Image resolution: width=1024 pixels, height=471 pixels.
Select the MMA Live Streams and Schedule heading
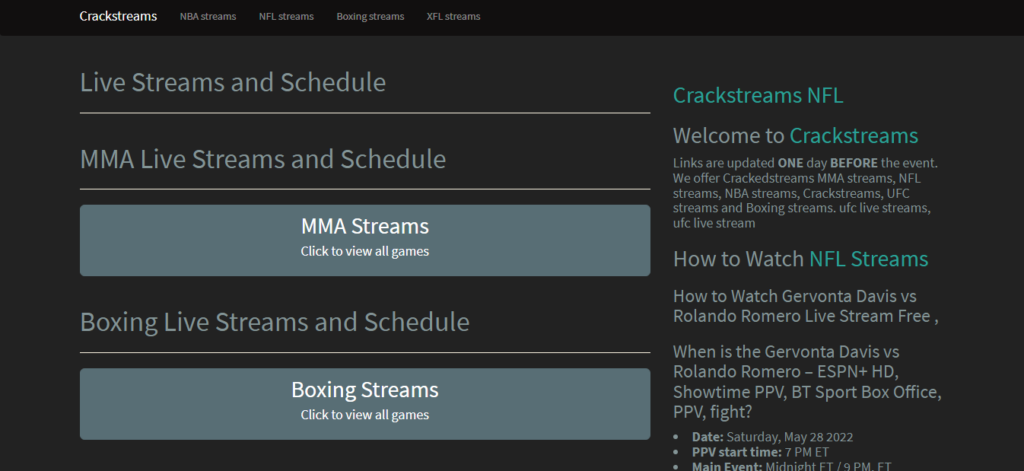point(263,159)
